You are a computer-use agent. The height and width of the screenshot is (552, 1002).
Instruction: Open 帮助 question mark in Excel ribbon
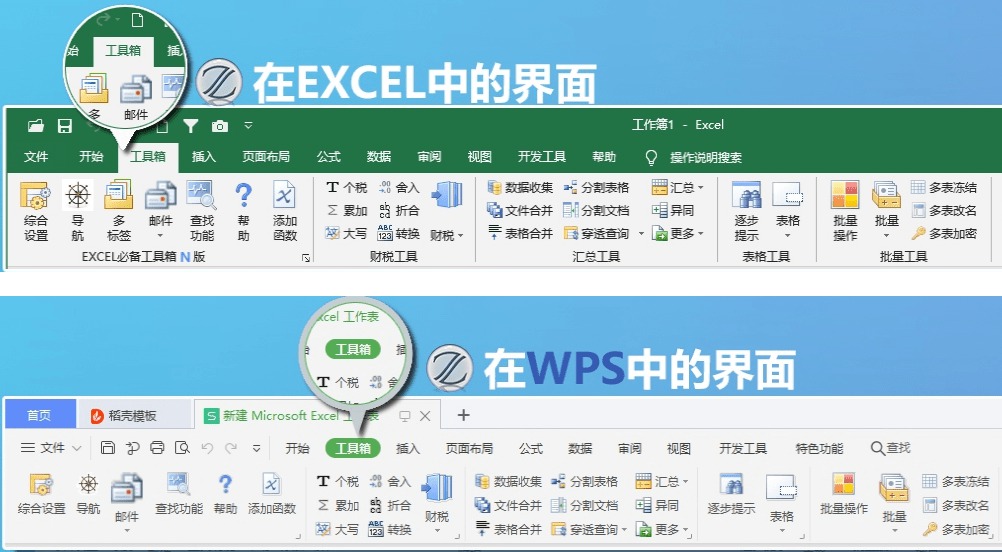(x=243, y=211)
